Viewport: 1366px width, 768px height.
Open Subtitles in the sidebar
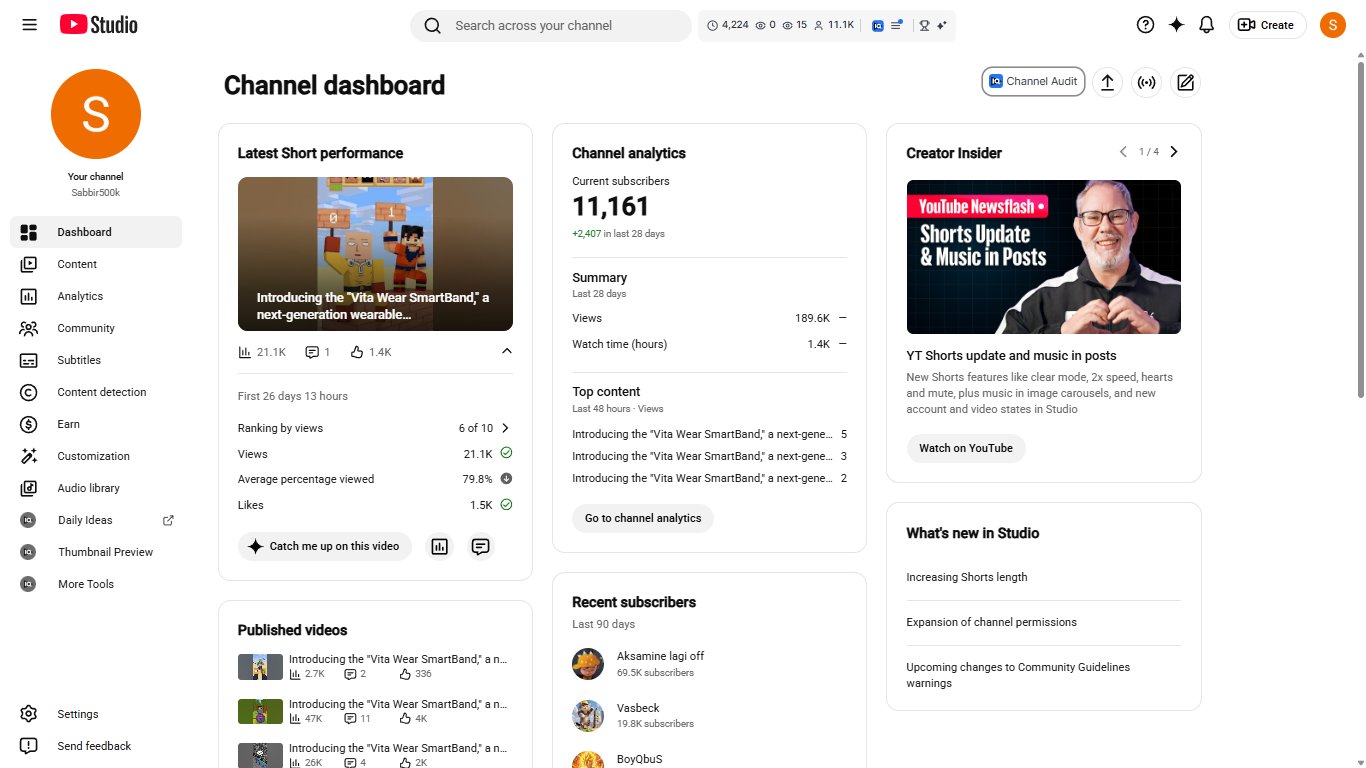(96, 360)
